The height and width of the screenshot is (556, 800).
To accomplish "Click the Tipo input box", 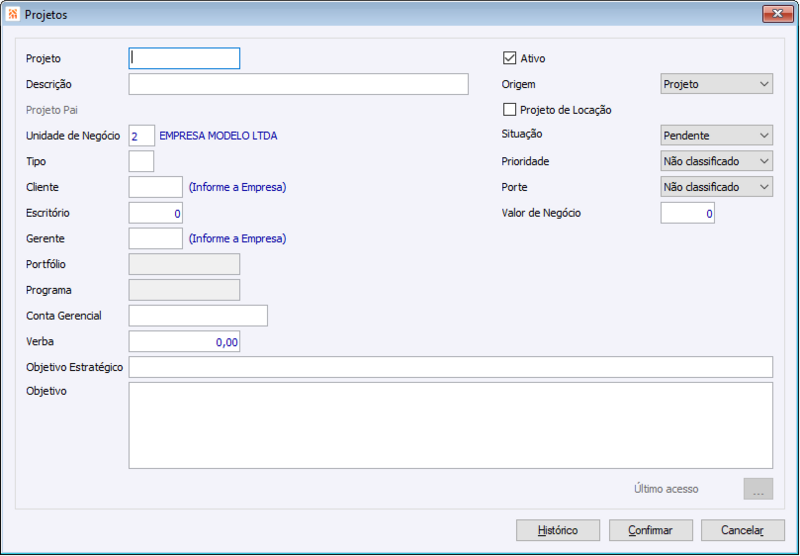I will pos(141,161).
